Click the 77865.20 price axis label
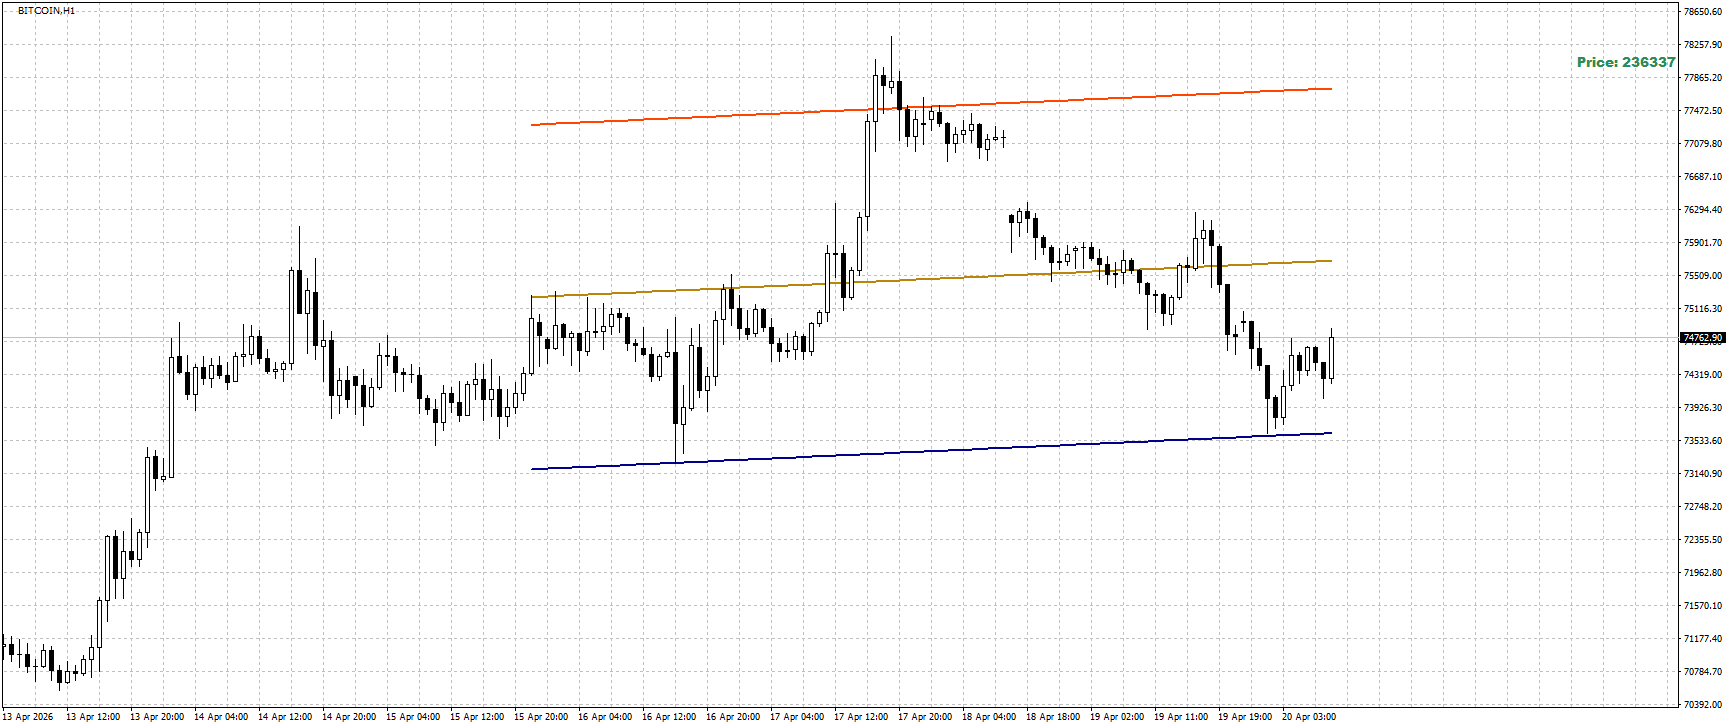Image resolution: width=1729 pixels, height=728 pixels. (1703, 78)
